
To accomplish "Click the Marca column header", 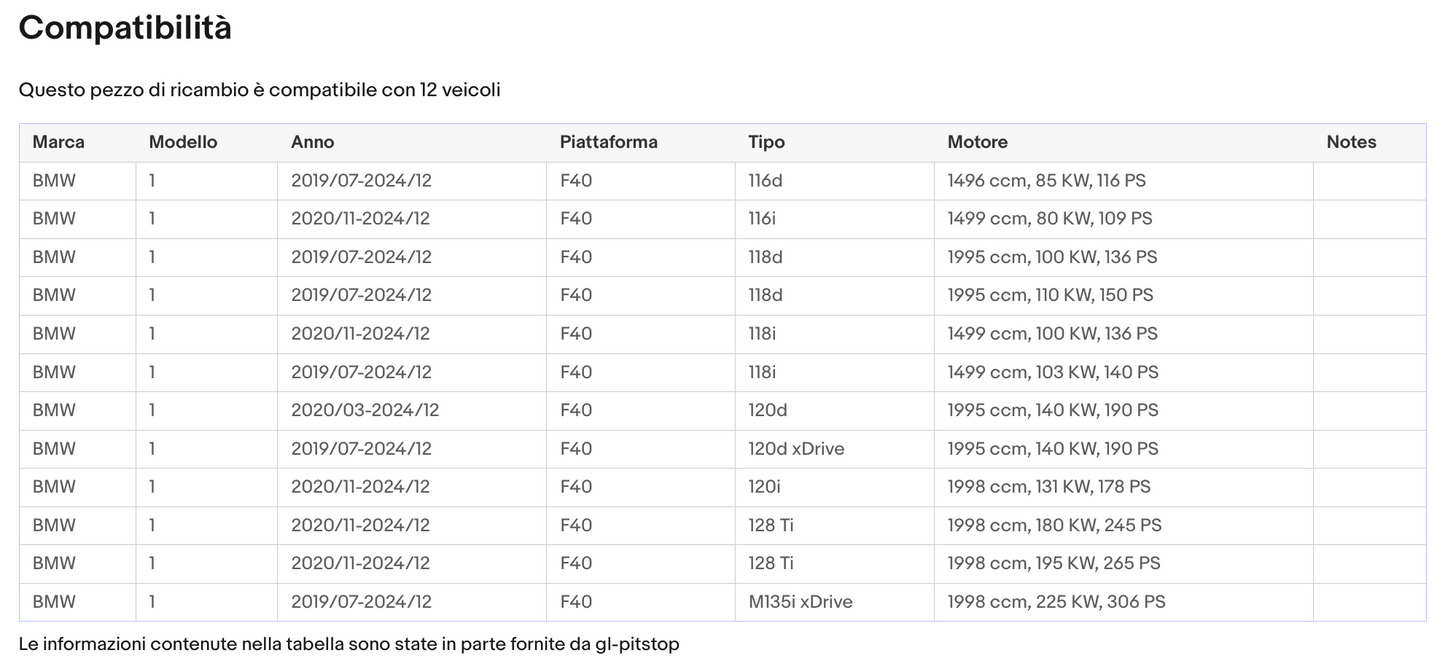I will (x=58, y=142).
